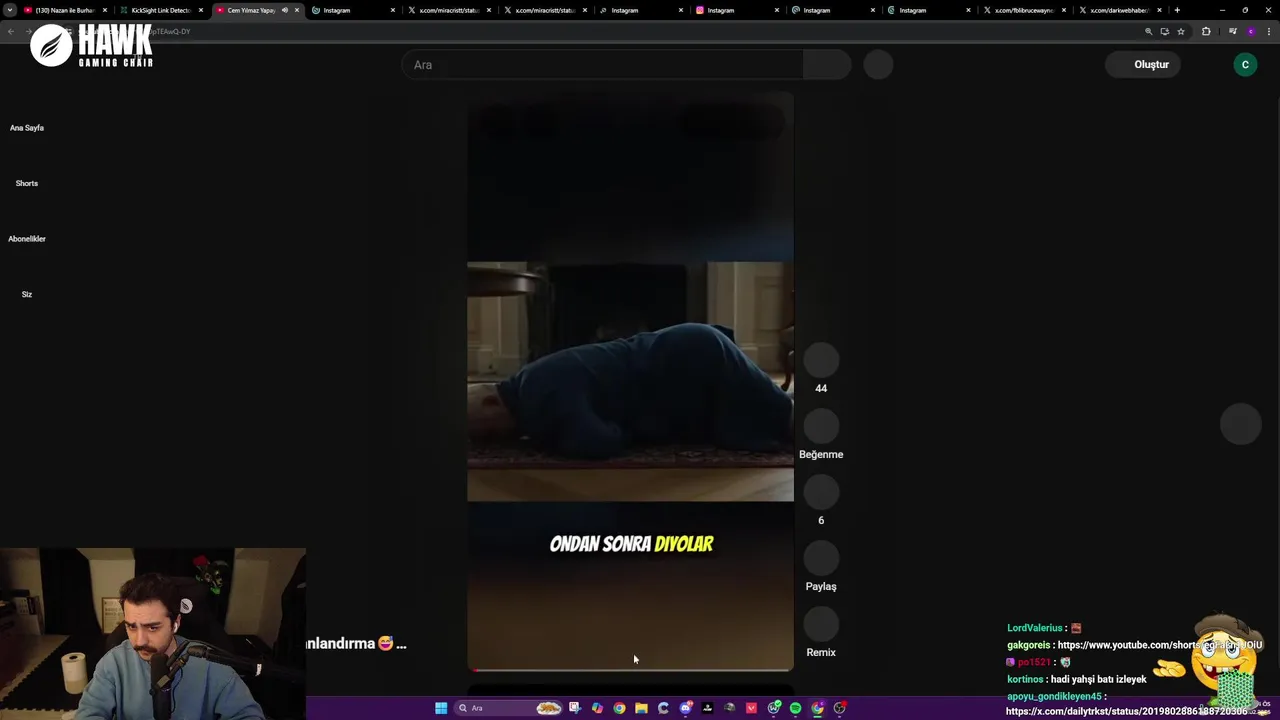Open the Windows Start menu
This screenshot has height=720, width=1280.
click(441, 708)
